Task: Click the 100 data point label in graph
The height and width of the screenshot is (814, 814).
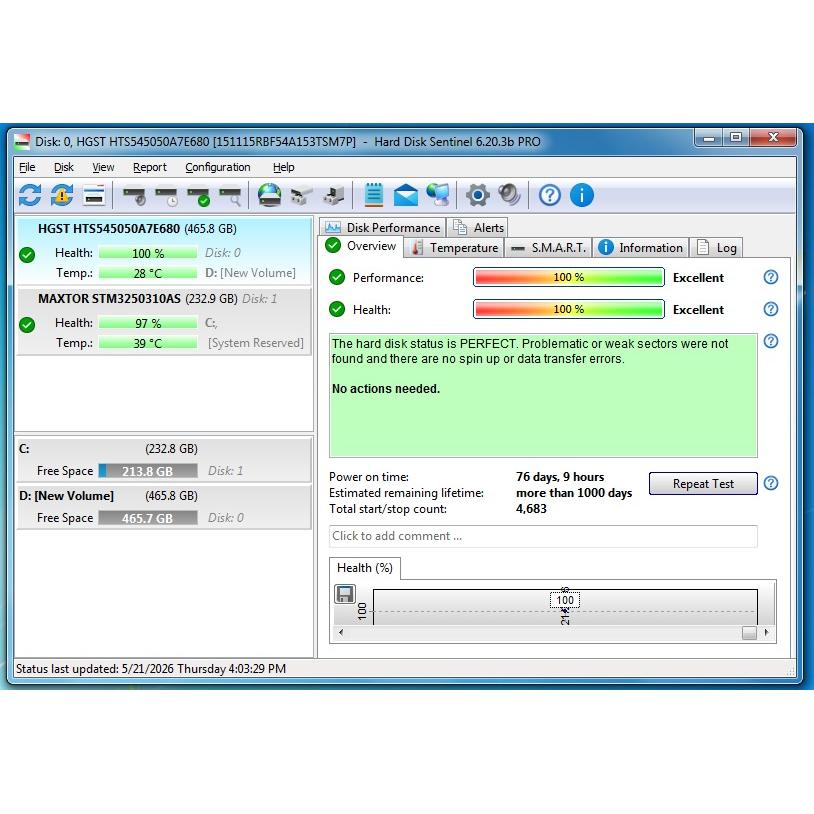Action: tap(565, 601)
